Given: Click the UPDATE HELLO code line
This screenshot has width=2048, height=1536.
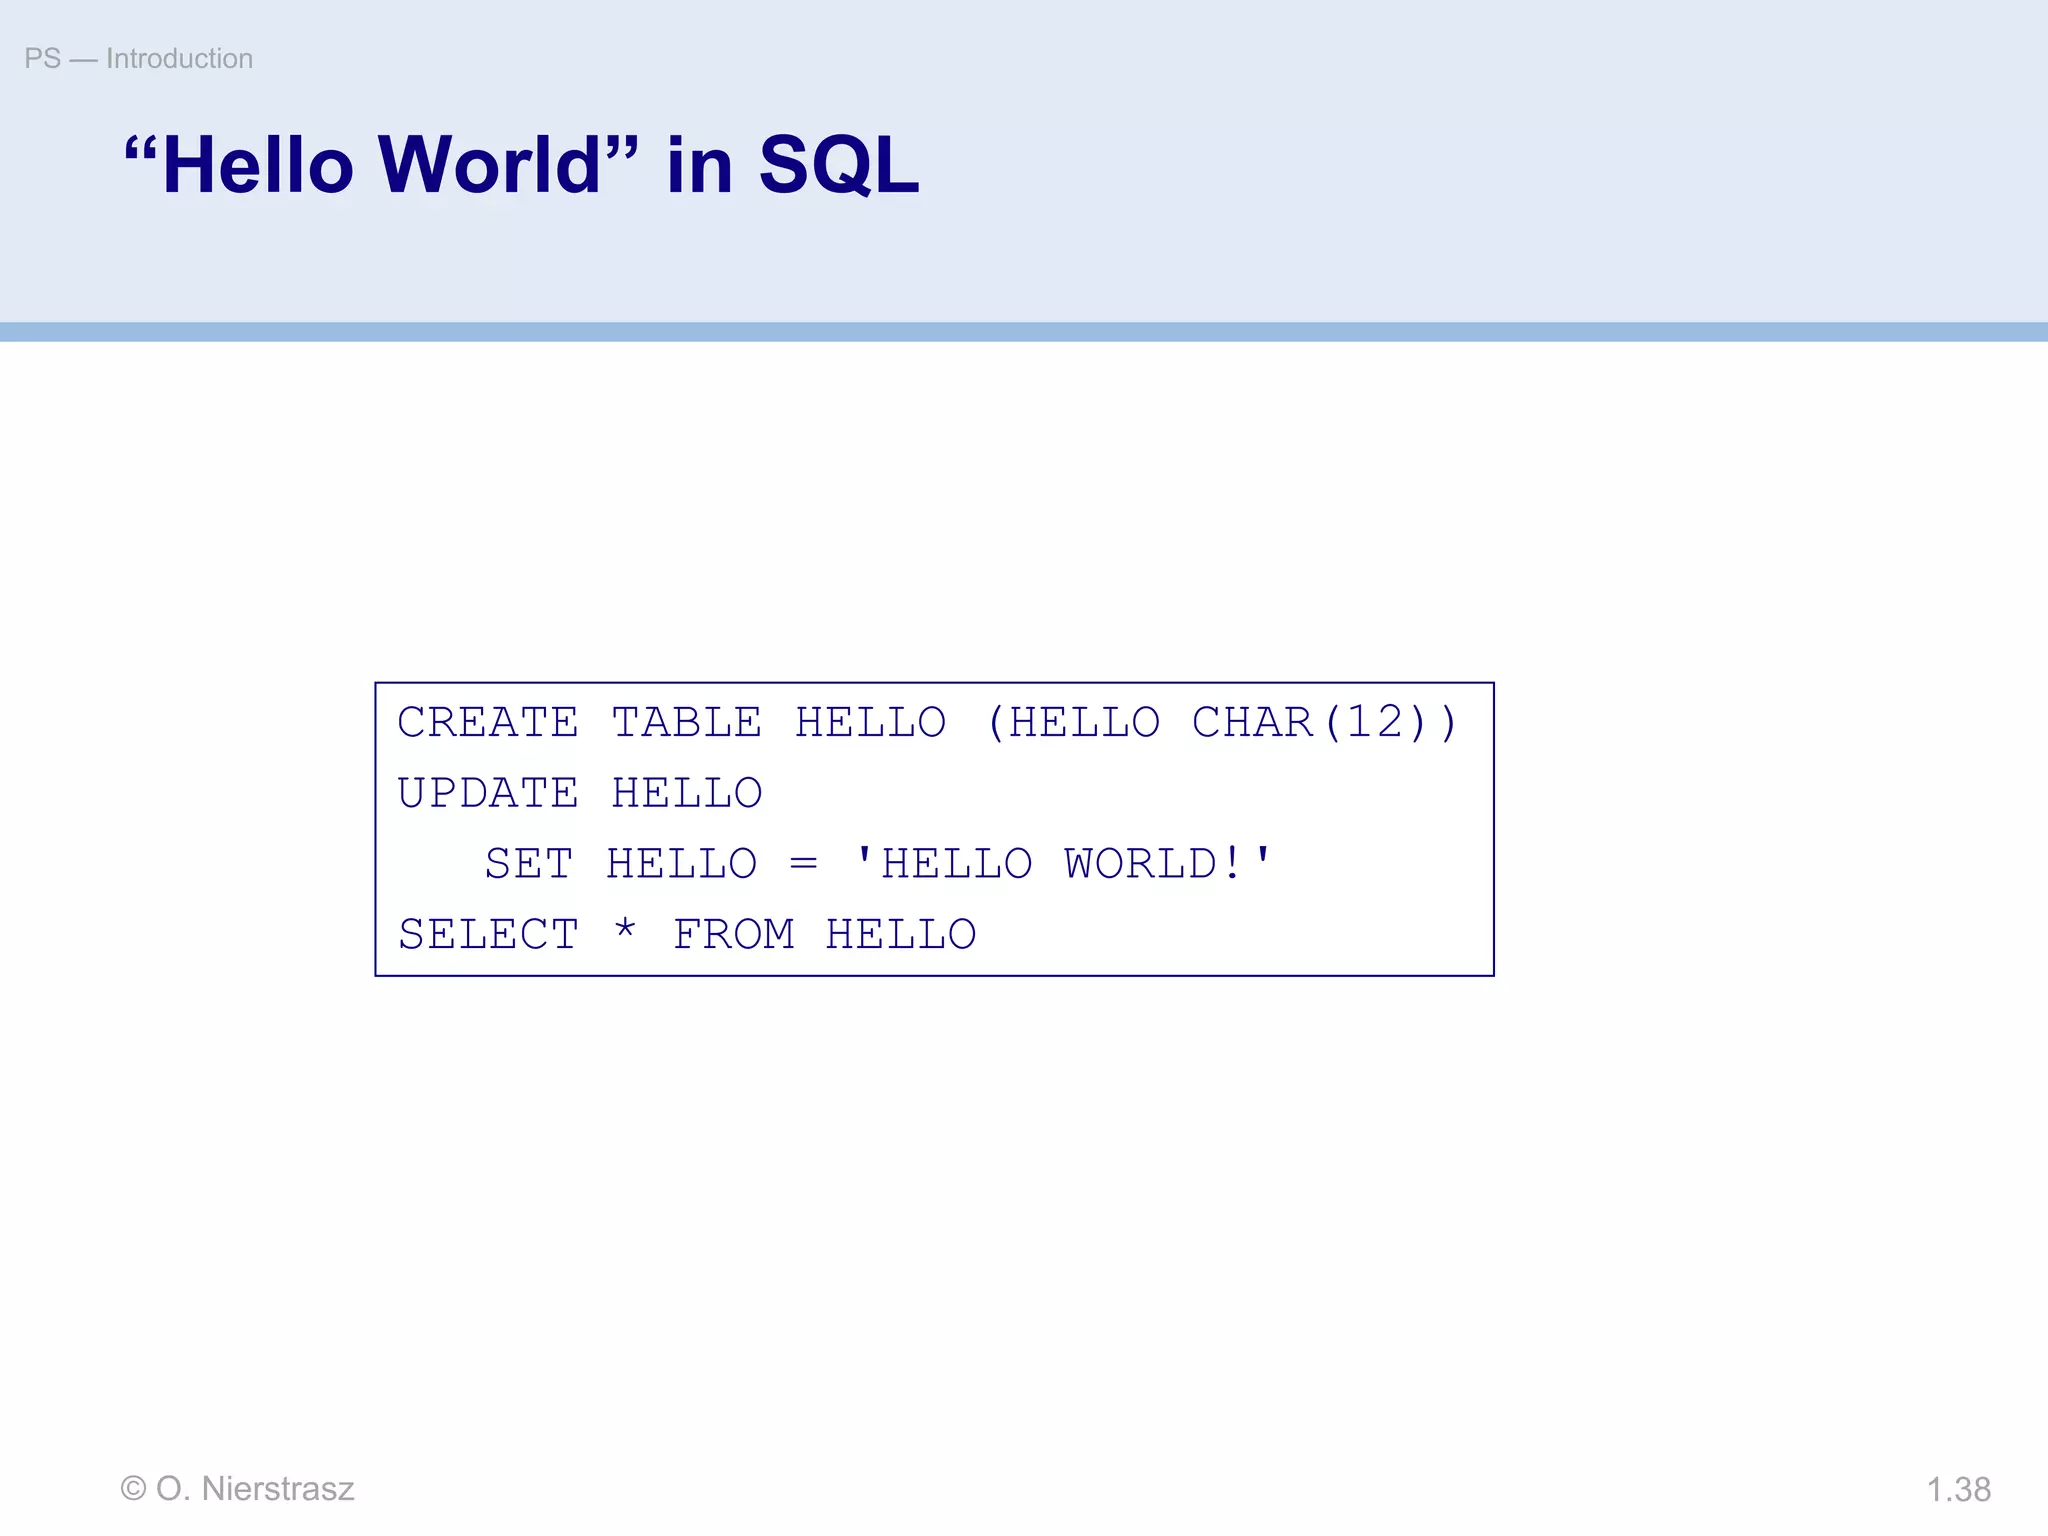Looking at the screenshot, I should tap(579, 793).
